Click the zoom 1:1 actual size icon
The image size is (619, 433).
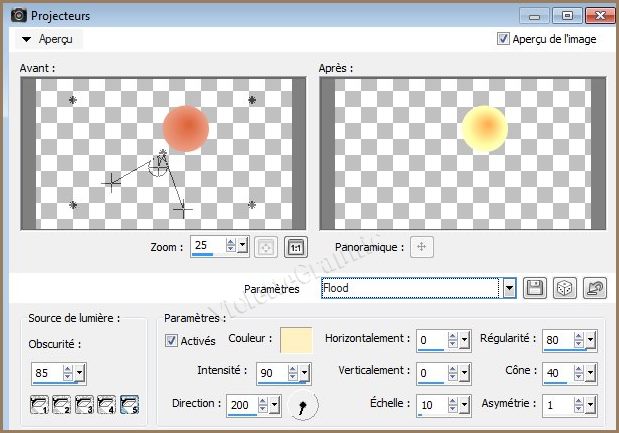tap(296, 246)
